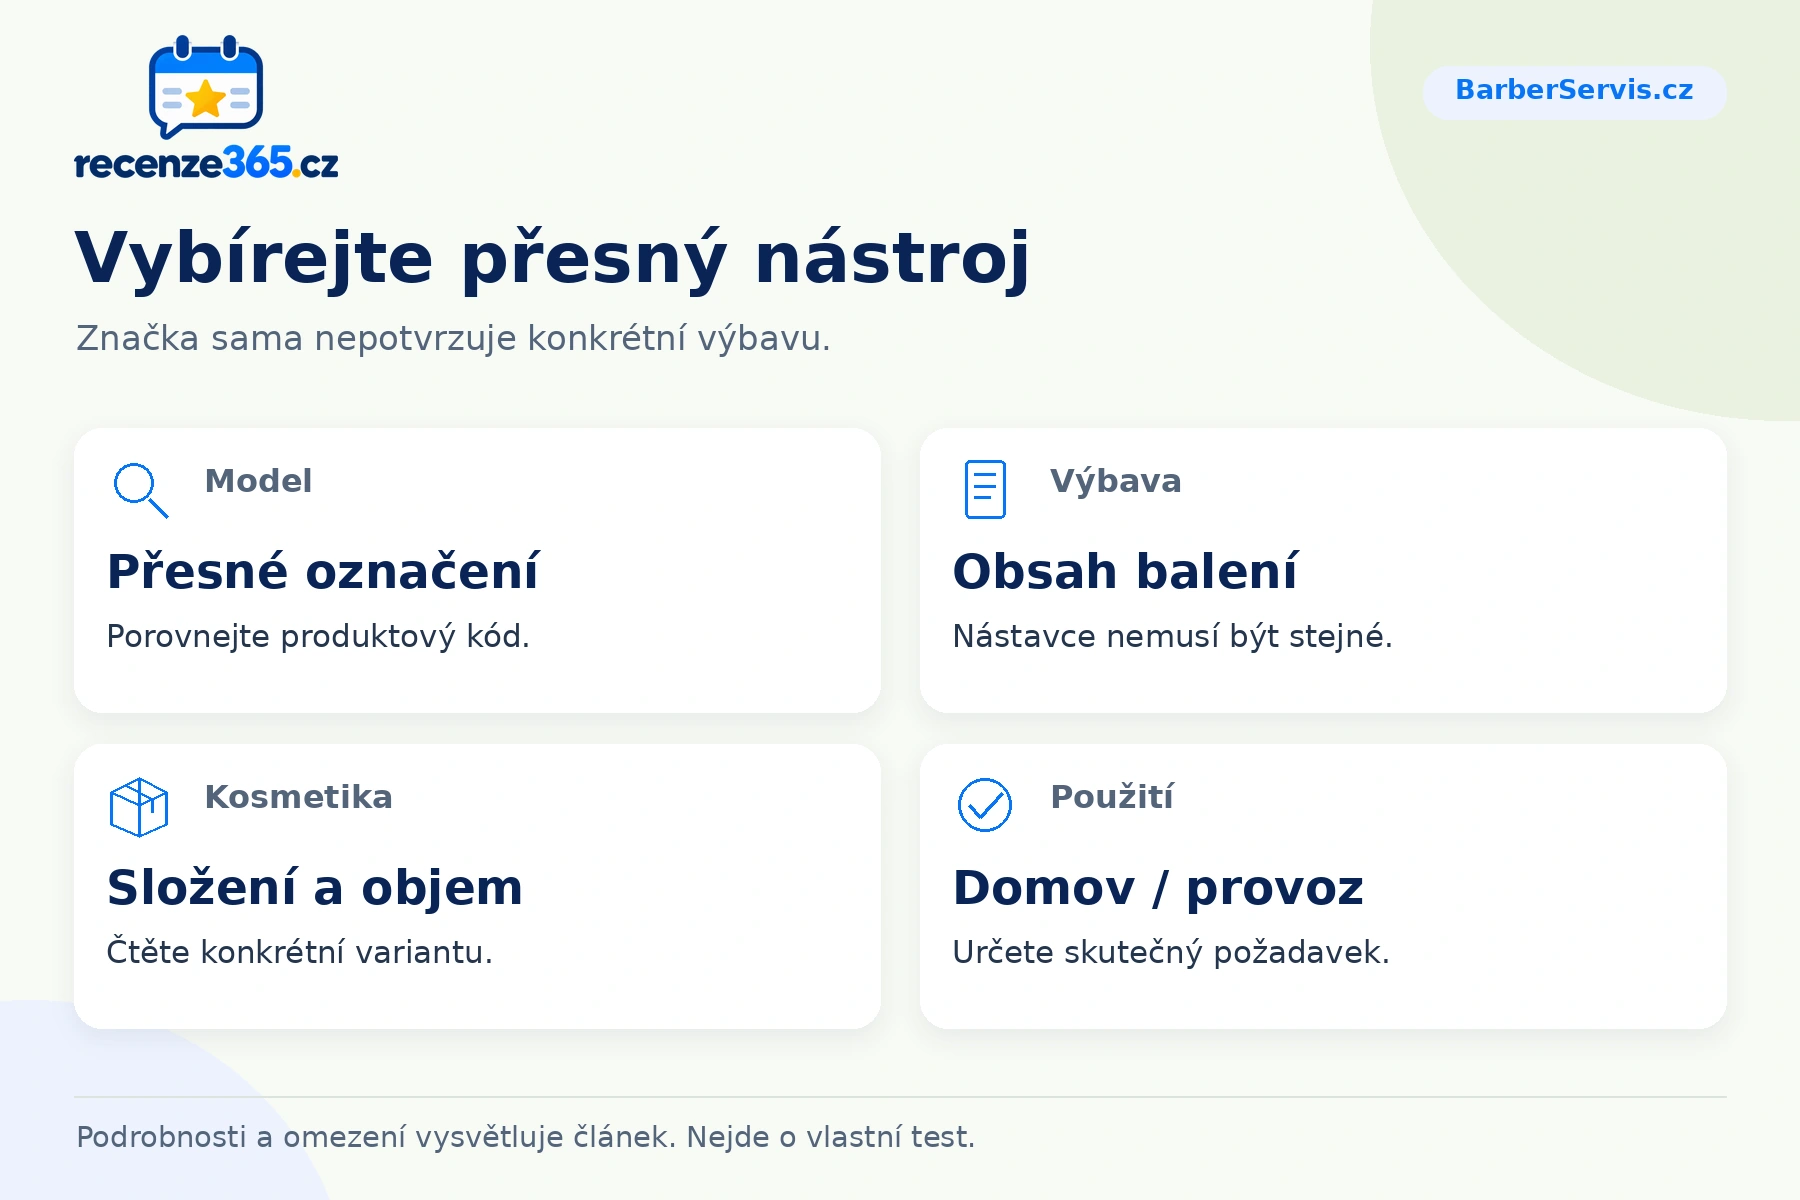Click the checkmark circle icon in Použití card
1800x1200 pixels.
click(x=985, y=805)
